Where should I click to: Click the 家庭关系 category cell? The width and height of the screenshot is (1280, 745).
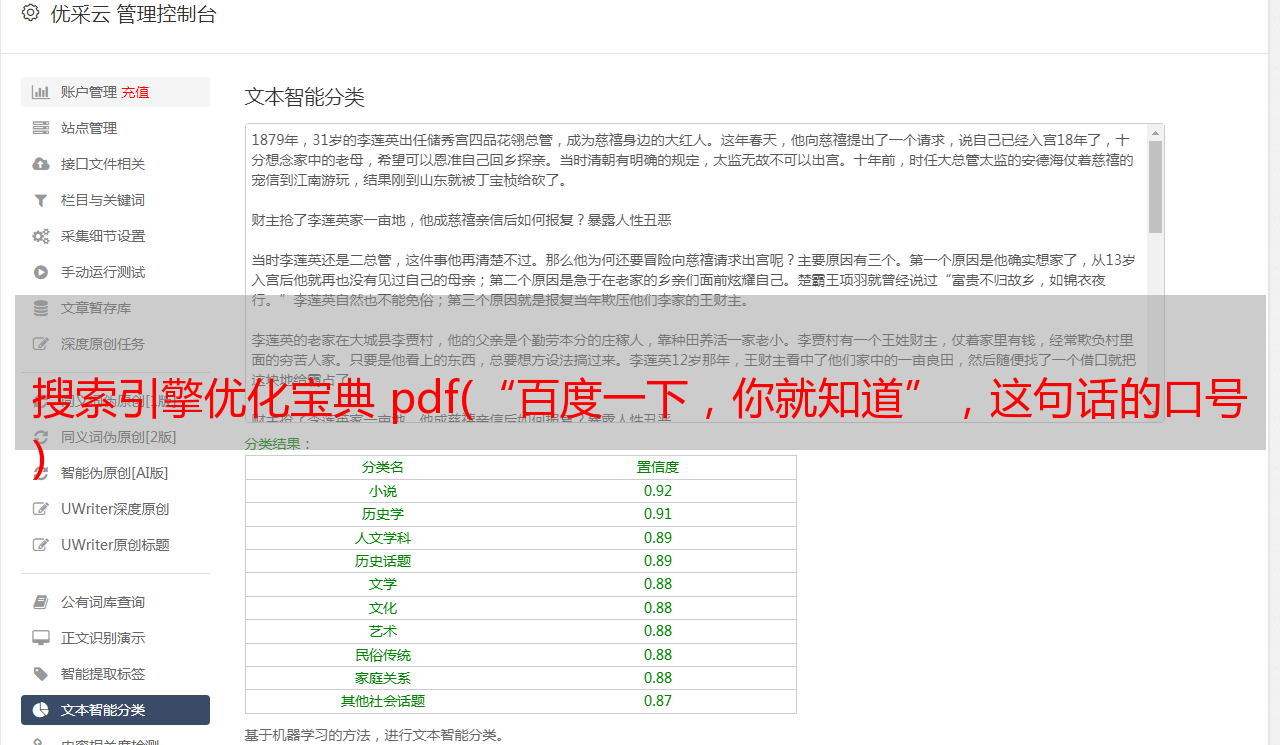(x=383, y=678)
